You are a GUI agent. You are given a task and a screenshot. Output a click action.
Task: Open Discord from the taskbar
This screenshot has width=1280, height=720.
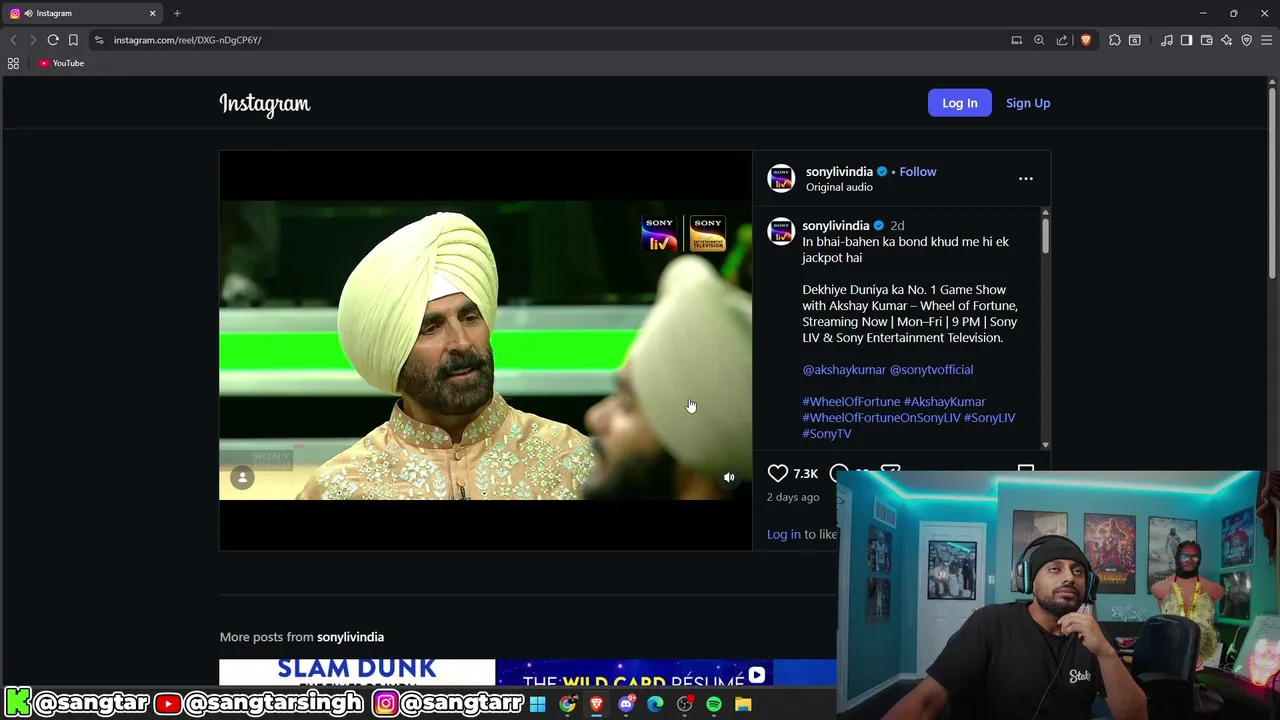click(x=626, y=704)
